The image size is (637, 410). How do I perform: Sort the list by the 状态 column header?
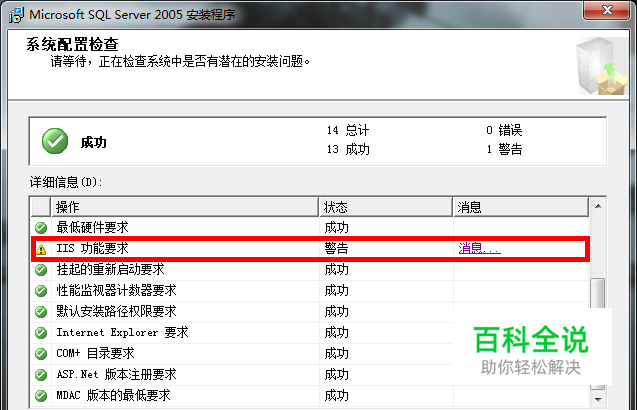[x=386, y=207]
